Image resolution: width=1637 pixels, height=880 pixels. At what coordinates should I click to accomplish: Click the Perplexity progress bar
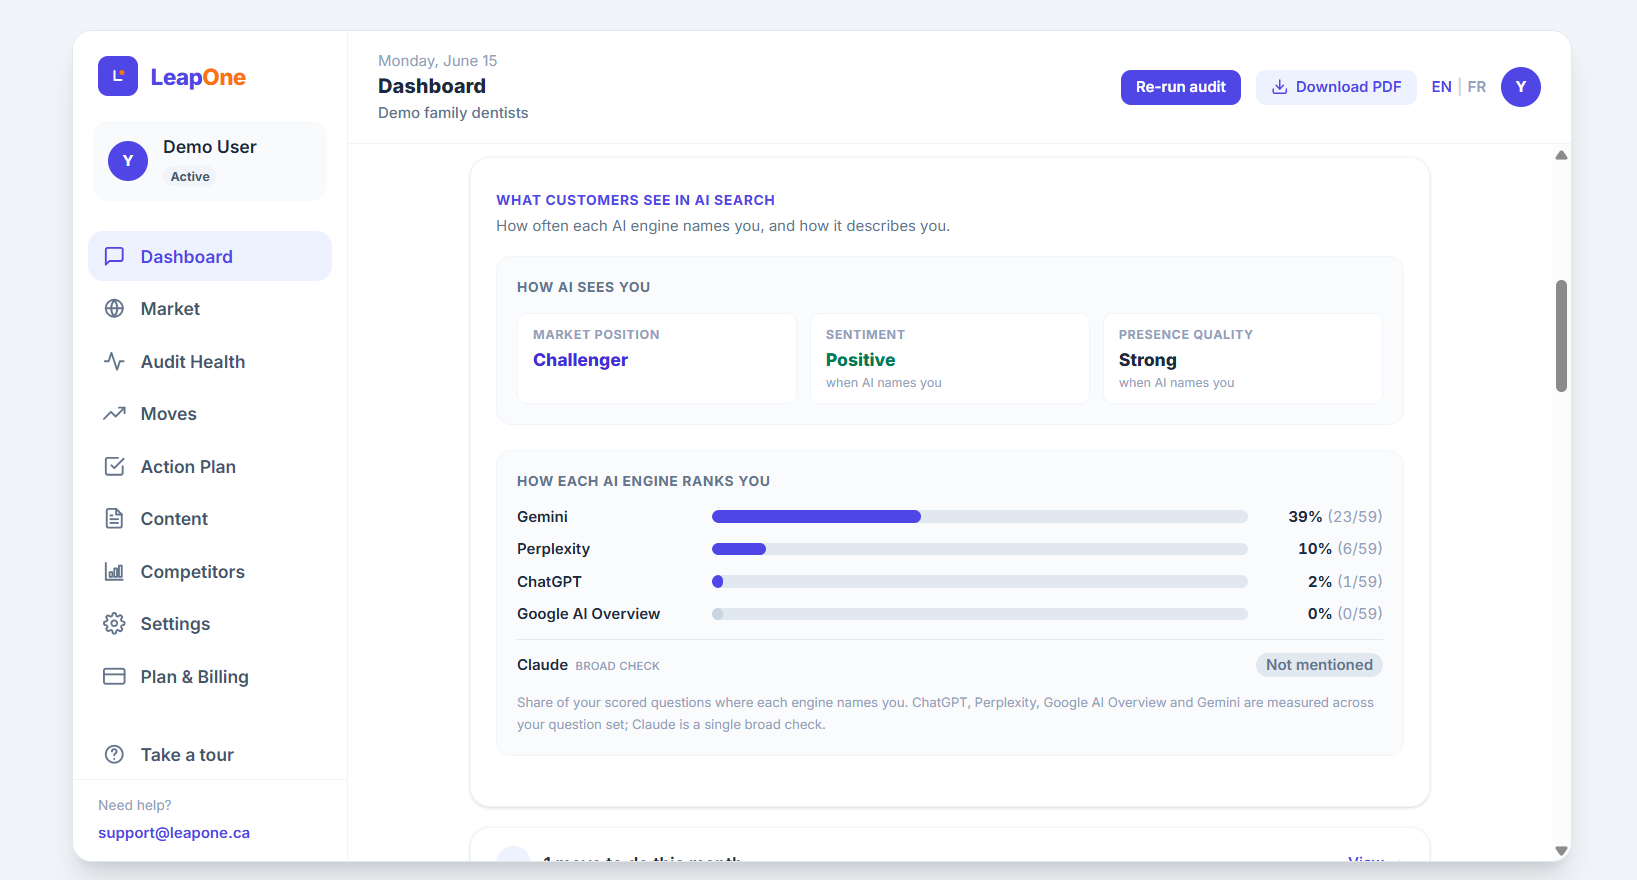(979, 548)
